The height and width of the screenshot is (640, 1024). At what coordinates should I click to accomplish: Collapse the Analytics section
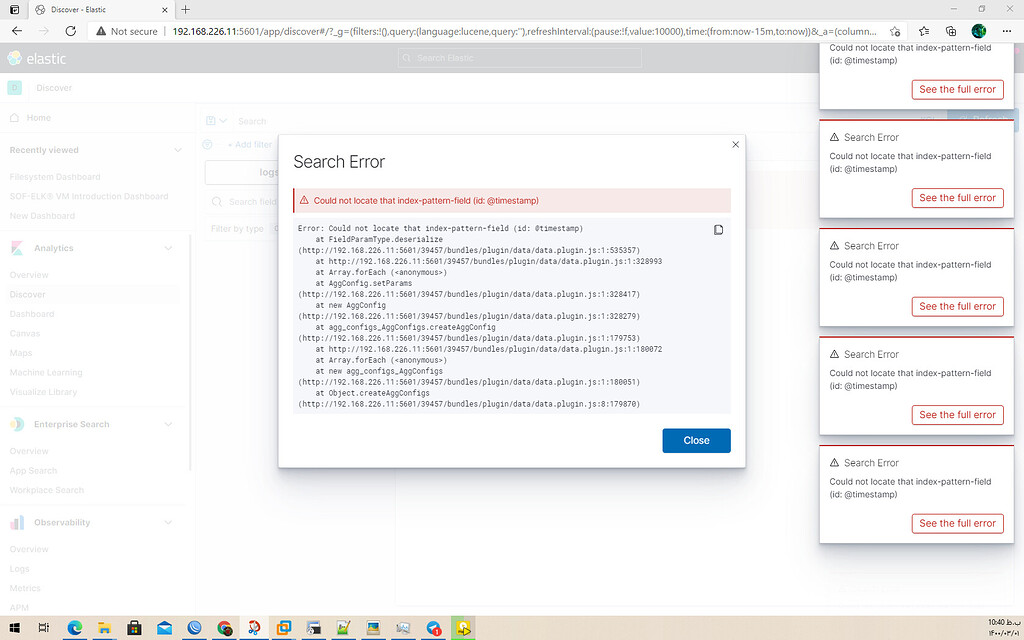tap(169, 247)
